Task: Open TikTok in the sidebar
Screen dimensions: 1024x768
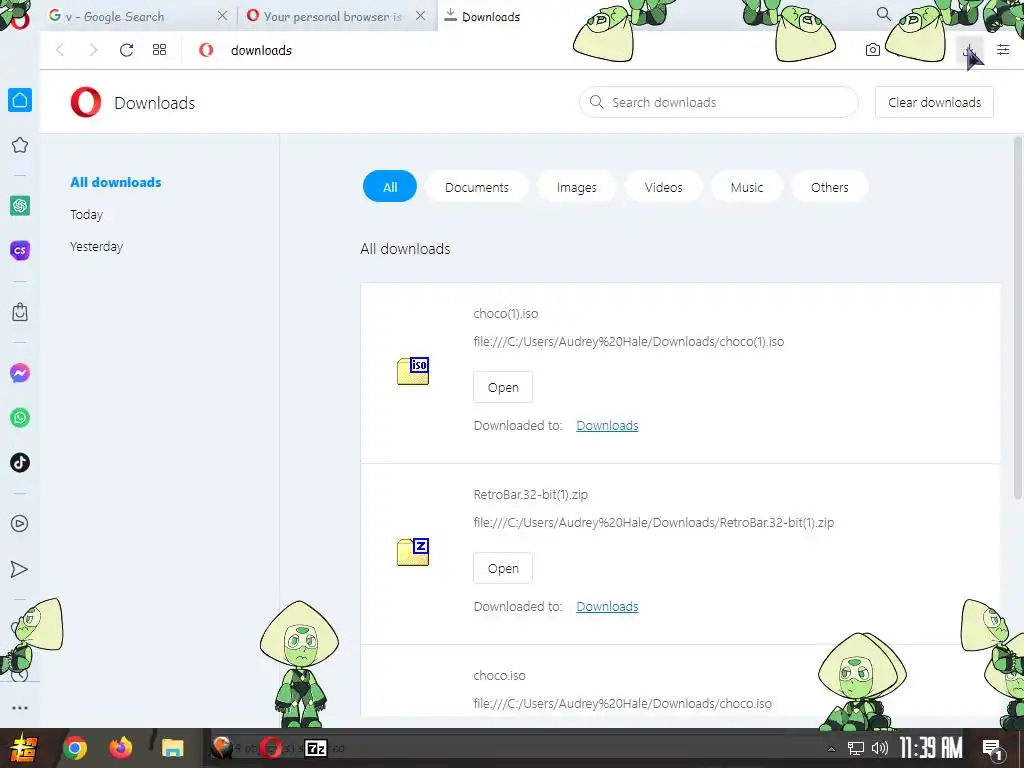Action: (20, 462)
